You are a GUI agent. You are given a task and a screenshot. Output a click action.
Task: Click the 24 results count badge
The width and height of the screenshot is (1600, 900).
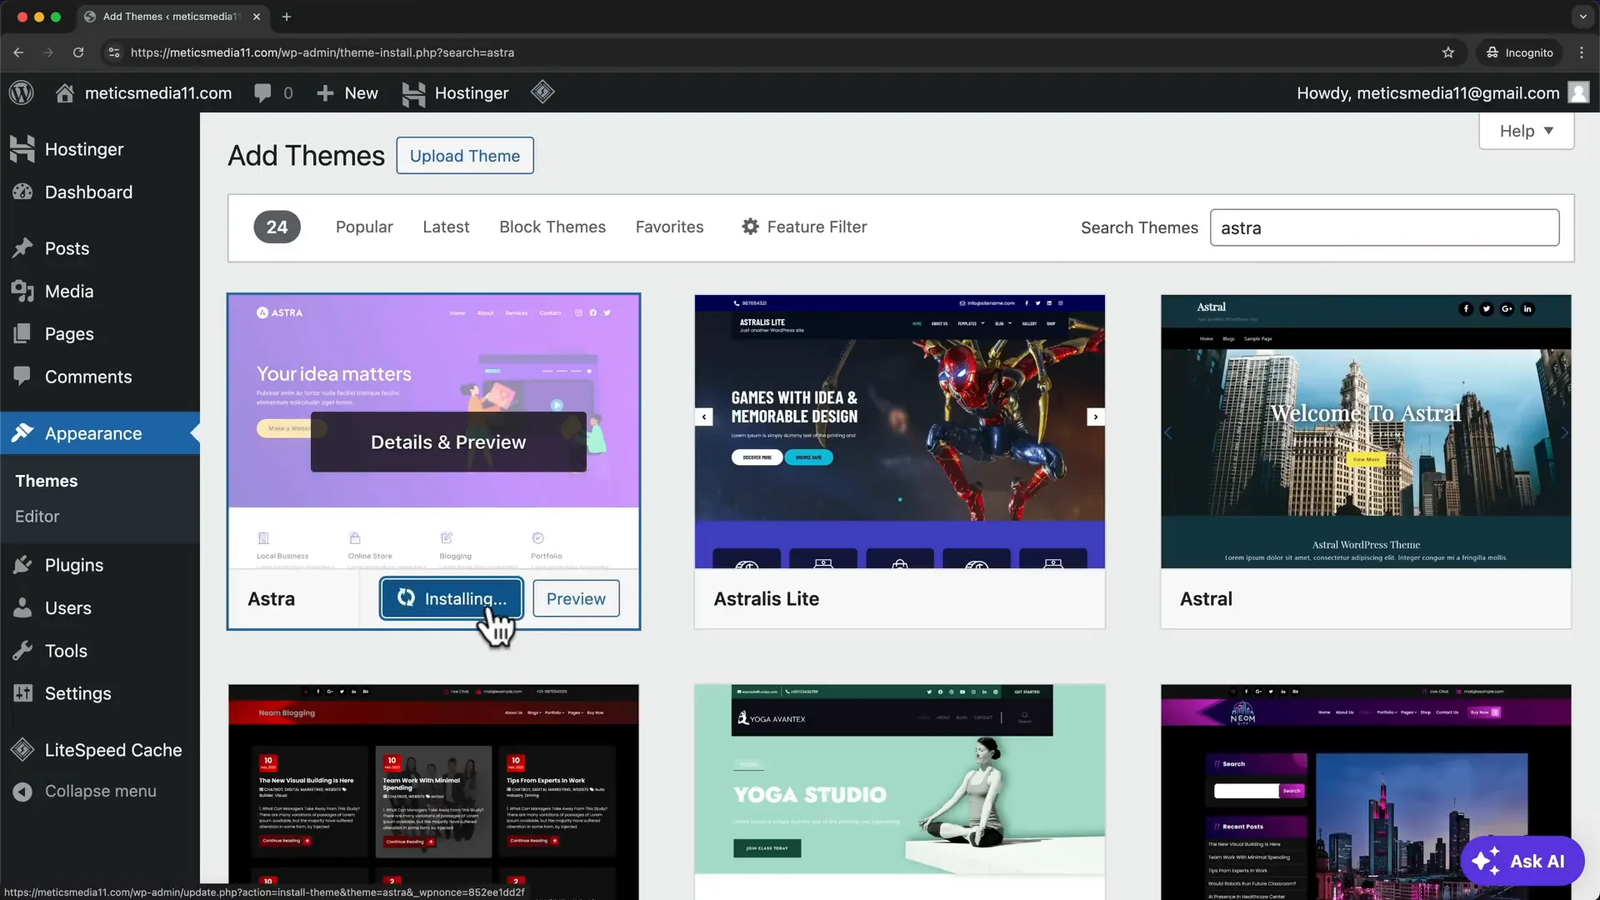tap(277, 227)
